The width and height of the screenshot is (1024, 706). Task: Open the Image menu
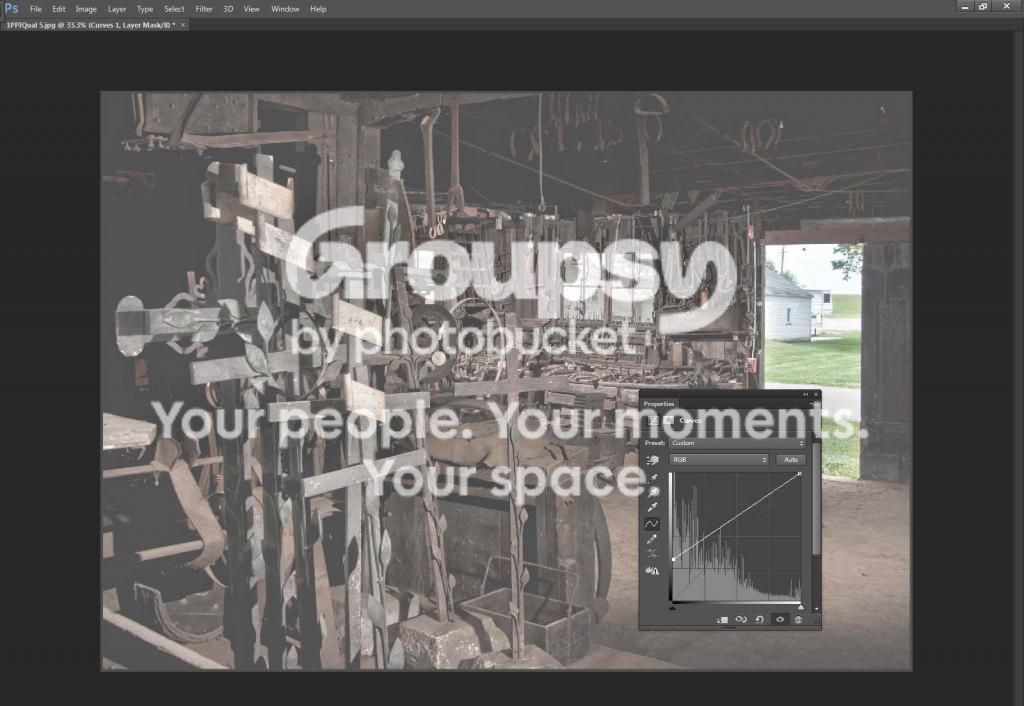pos(86,9)
